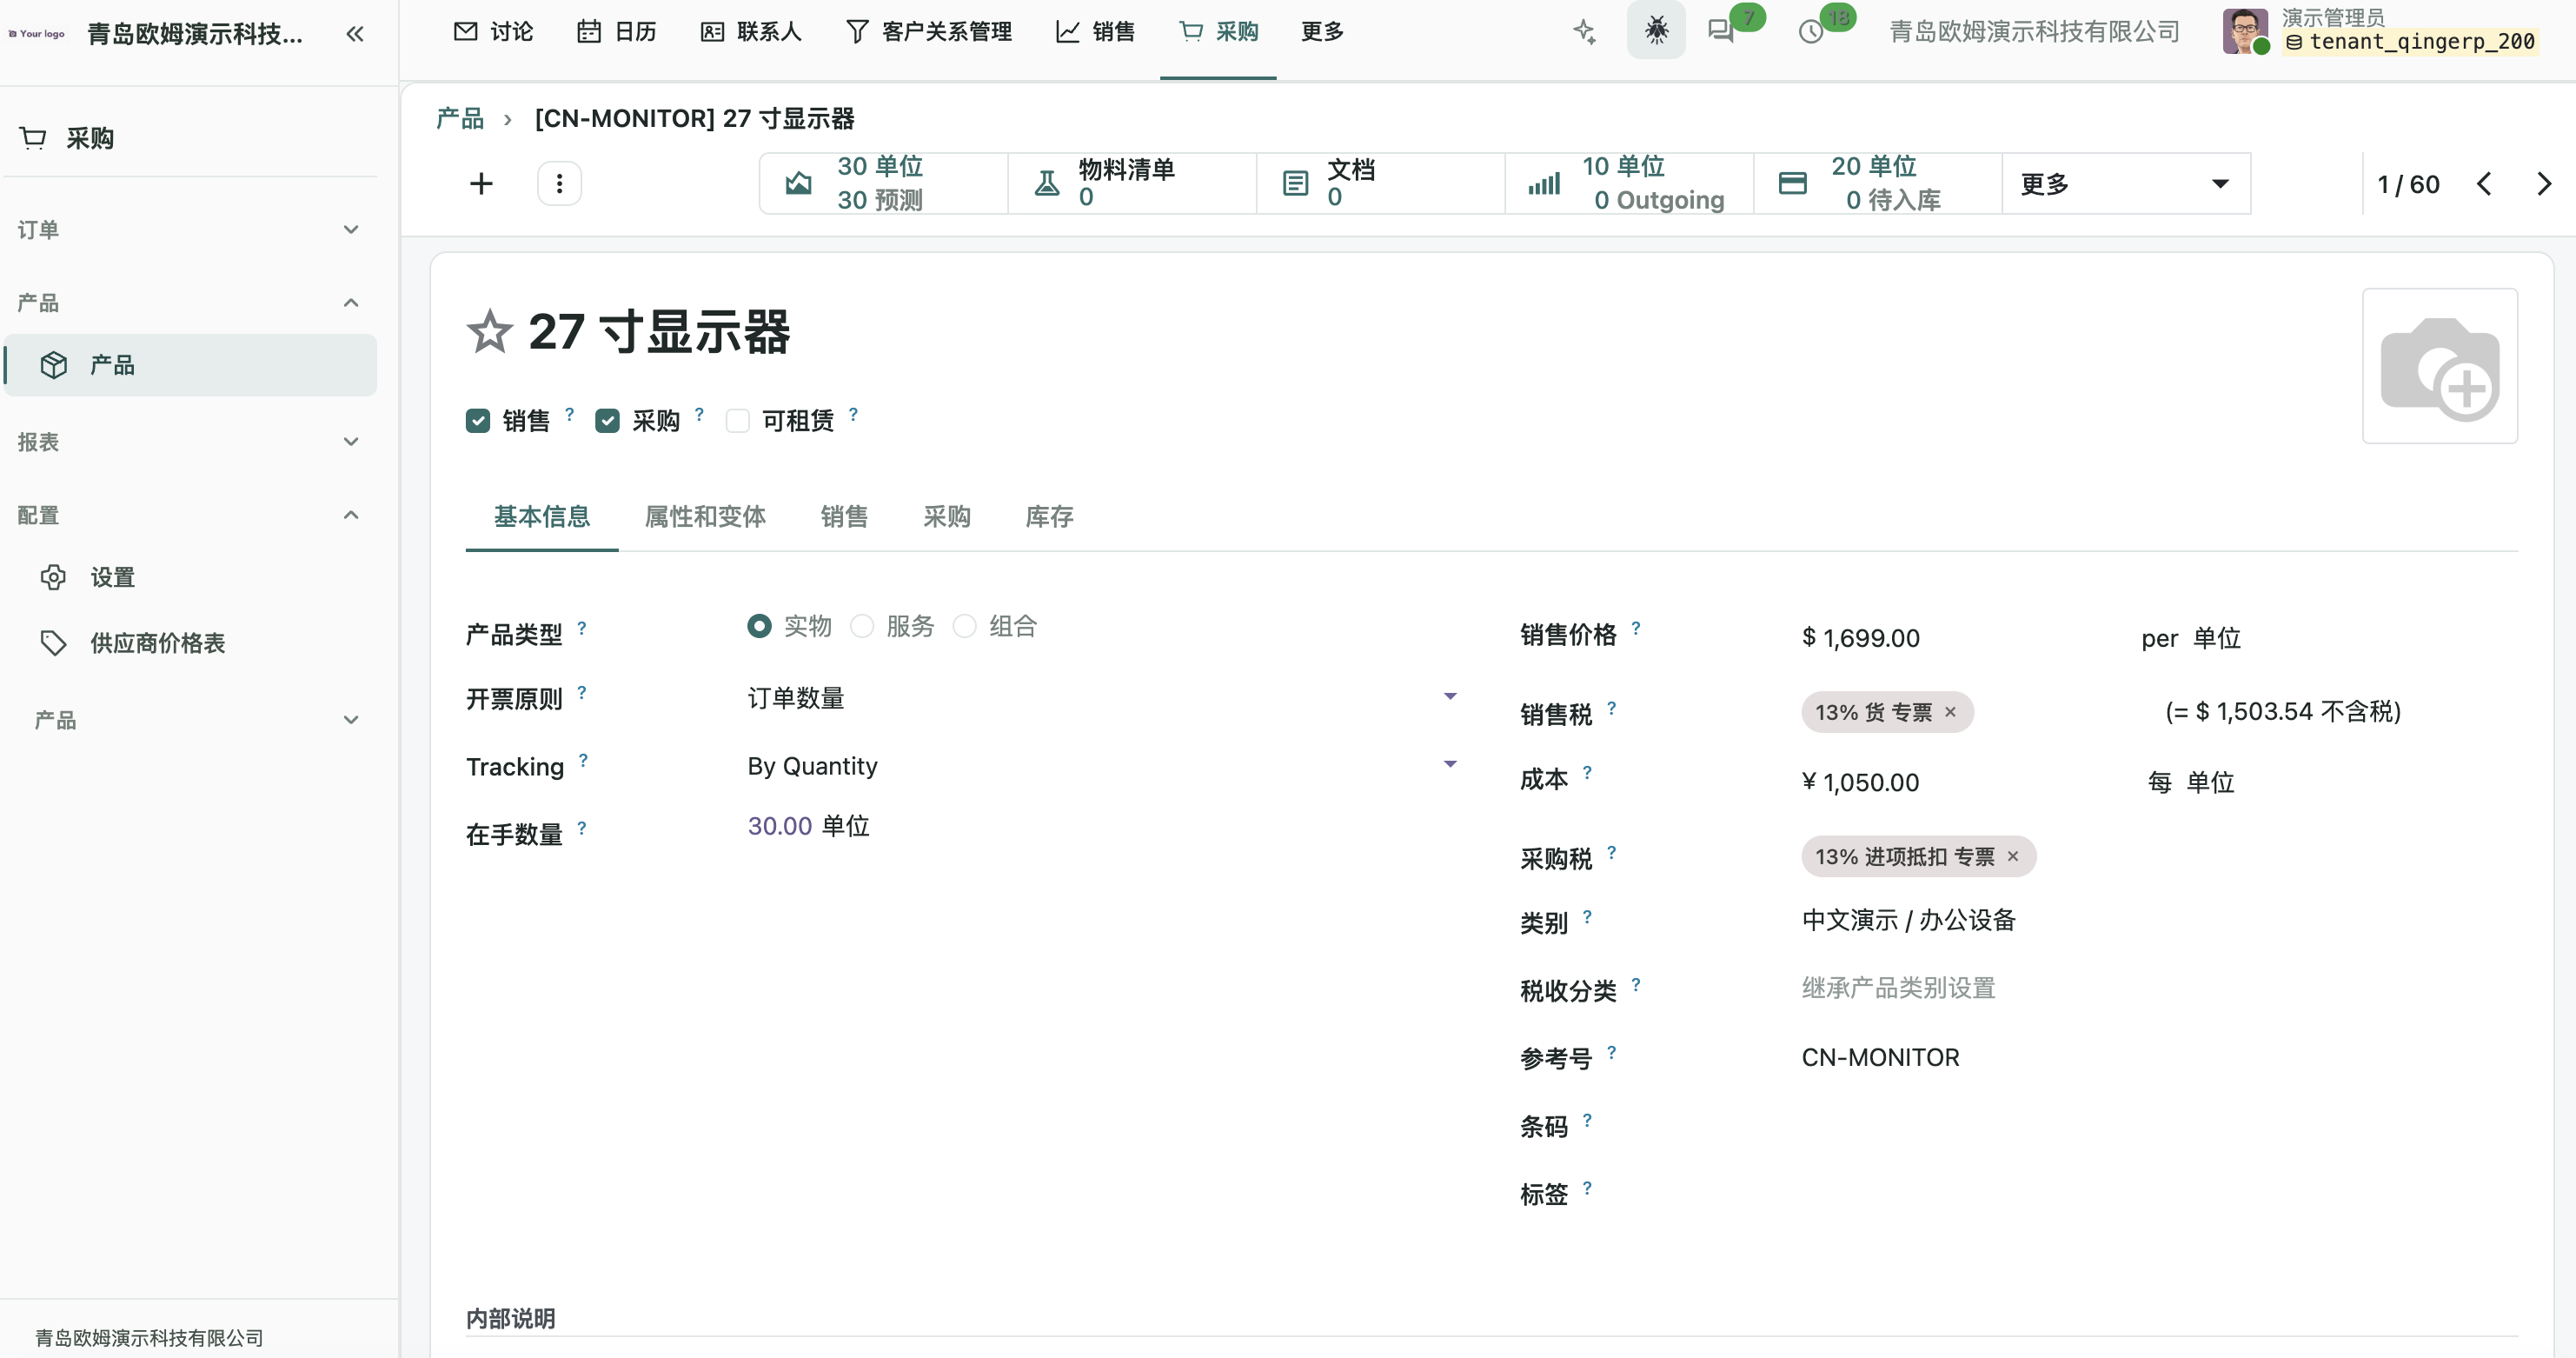Remove the 13% 进项抵扣 专票 purchase tax tag
Screen dimensions: 2576x1358
[2013, 857]
